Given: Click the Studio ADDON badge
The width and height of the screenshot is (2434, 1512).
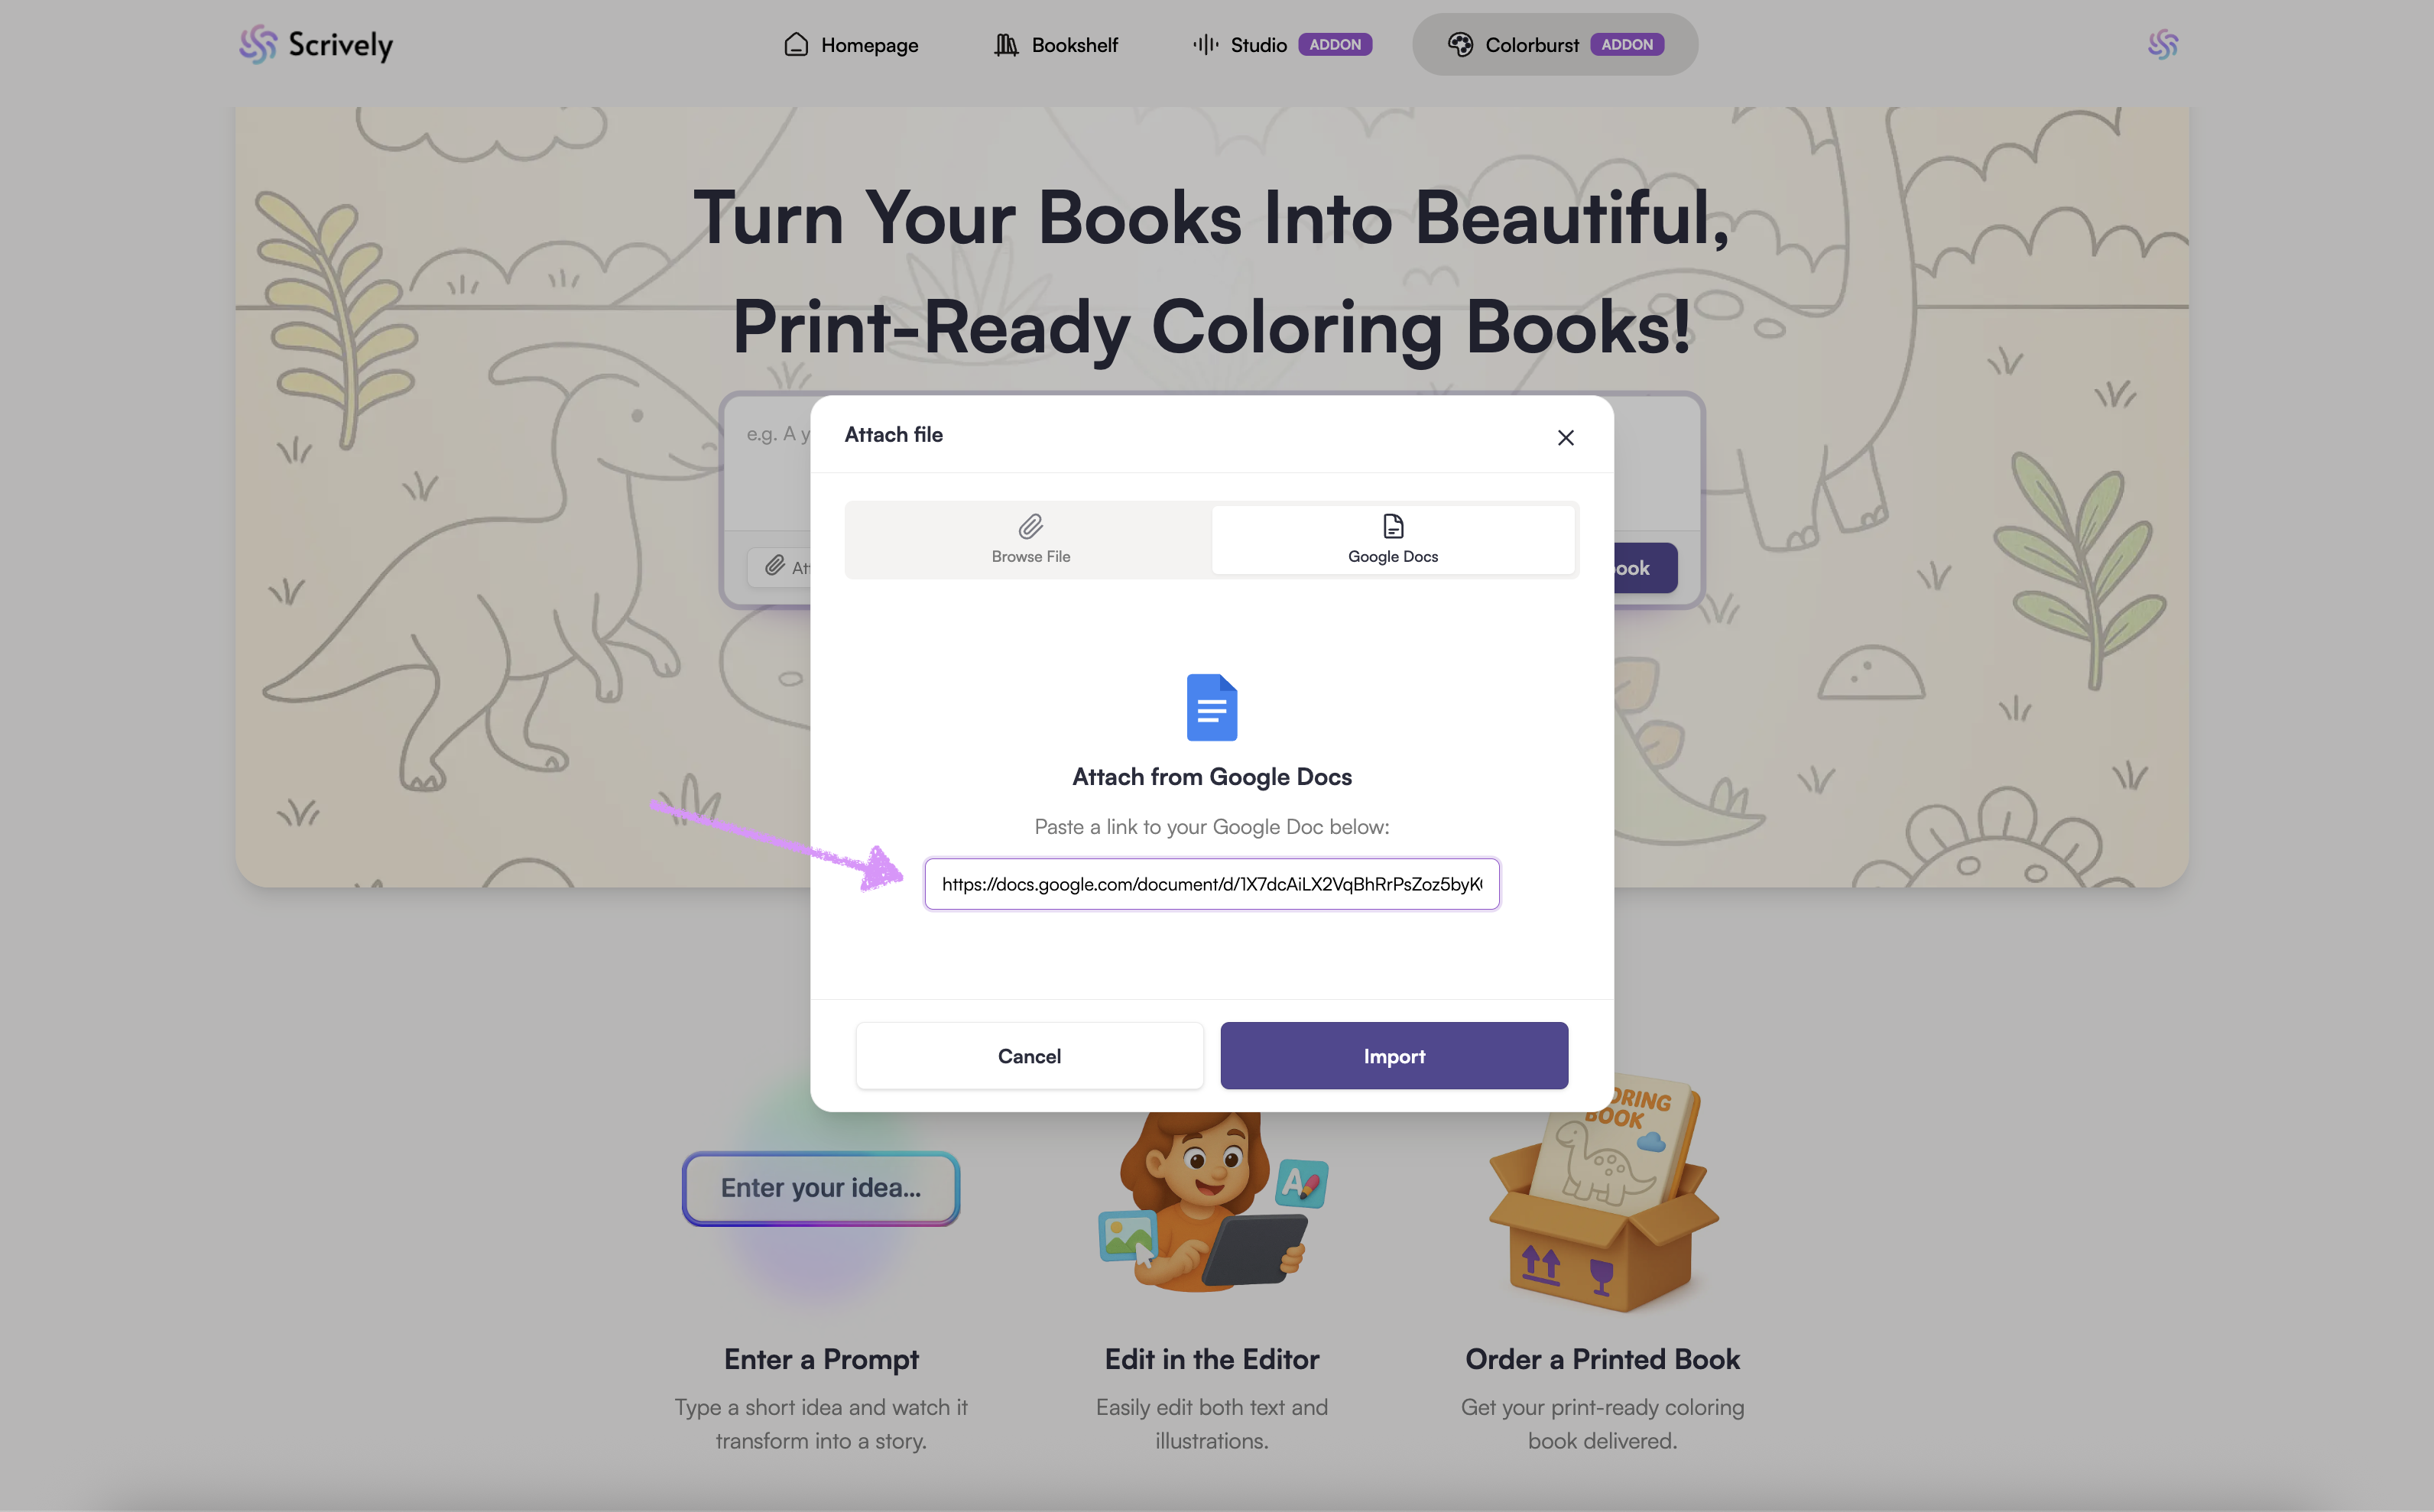Looking at the screenshot, I should [x=1335, y=45].
